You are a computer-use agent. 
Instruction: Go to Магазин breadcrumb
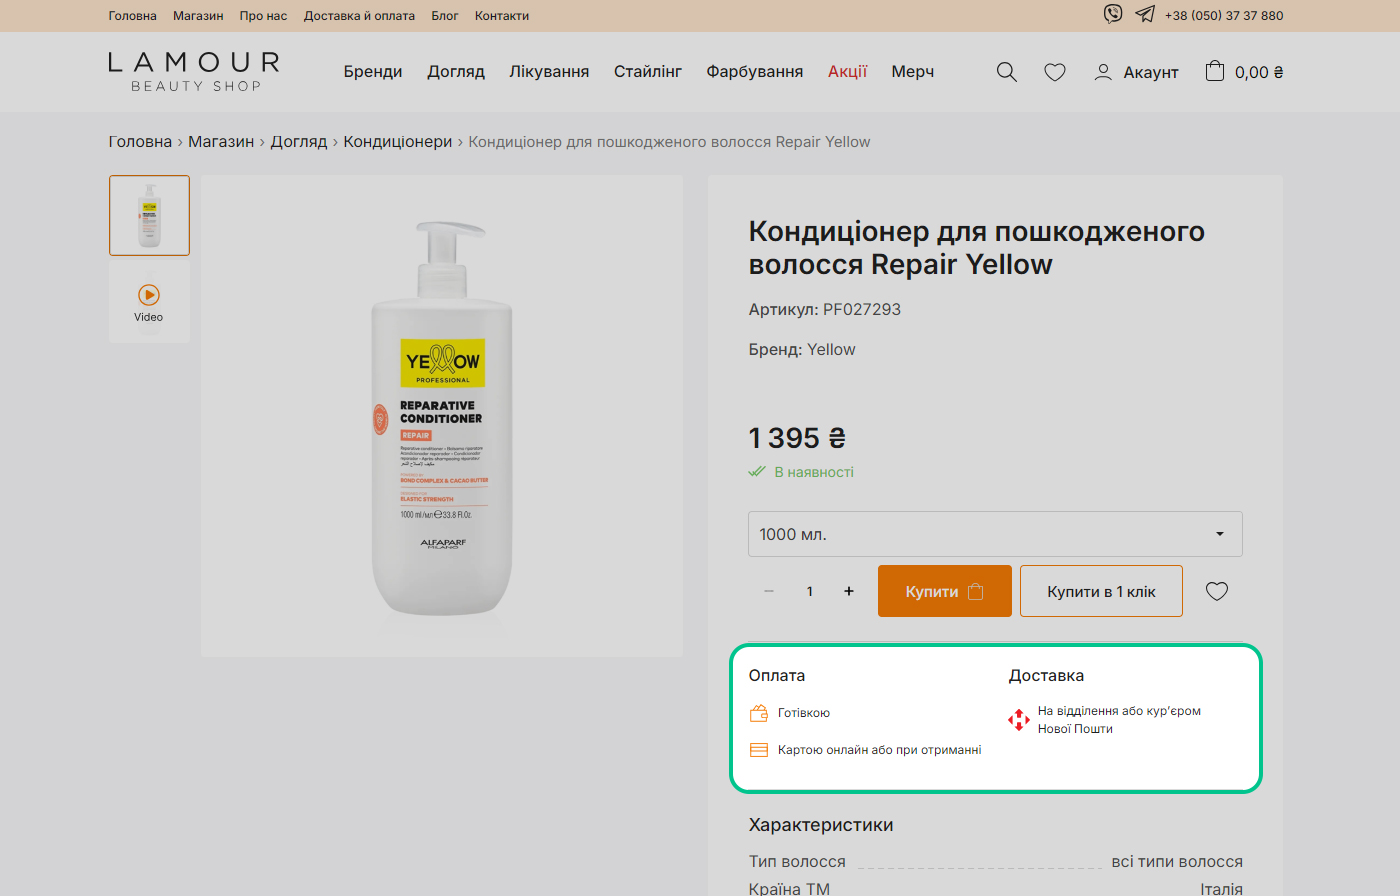coord(221,142)
